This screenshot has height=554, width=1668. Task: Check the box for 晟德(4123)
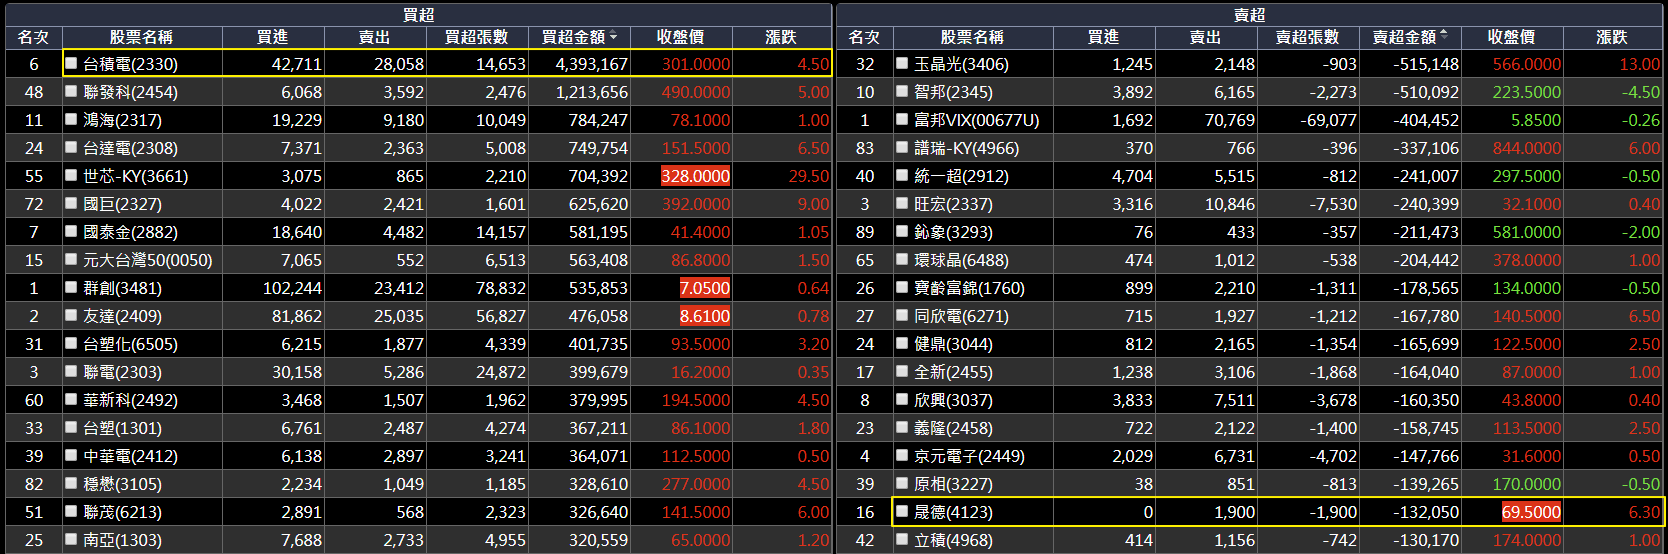(x=902, y=511)
